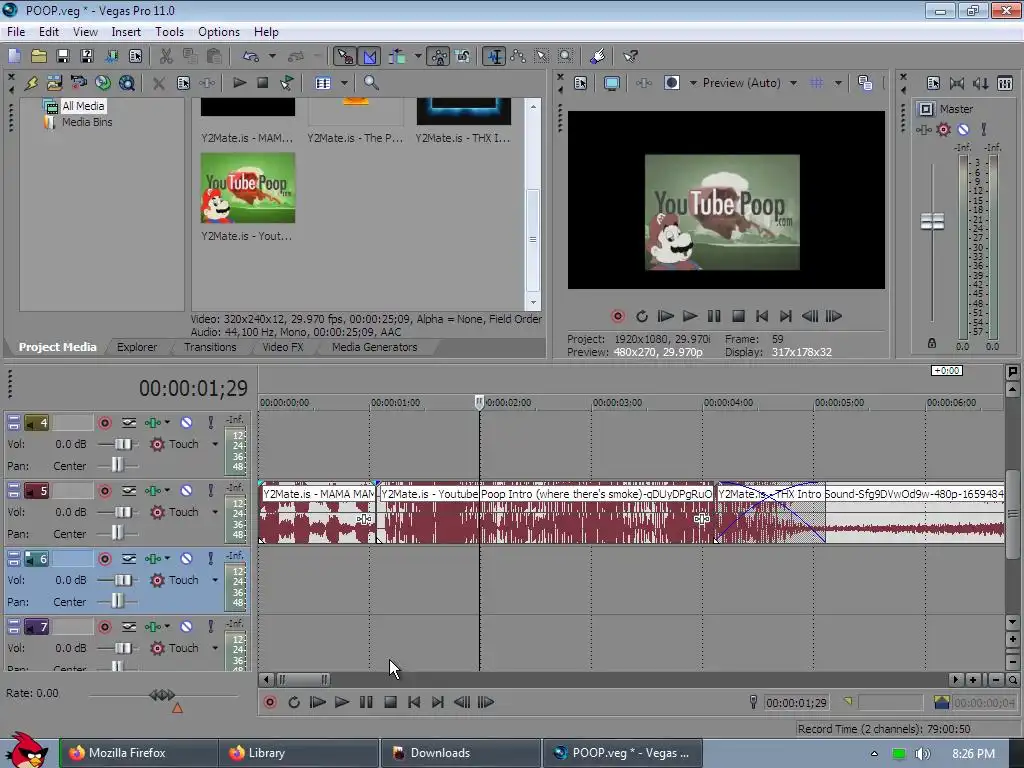Arm track 4 for record
This screenshot has width=1024, height=768.
coord(104,423)
